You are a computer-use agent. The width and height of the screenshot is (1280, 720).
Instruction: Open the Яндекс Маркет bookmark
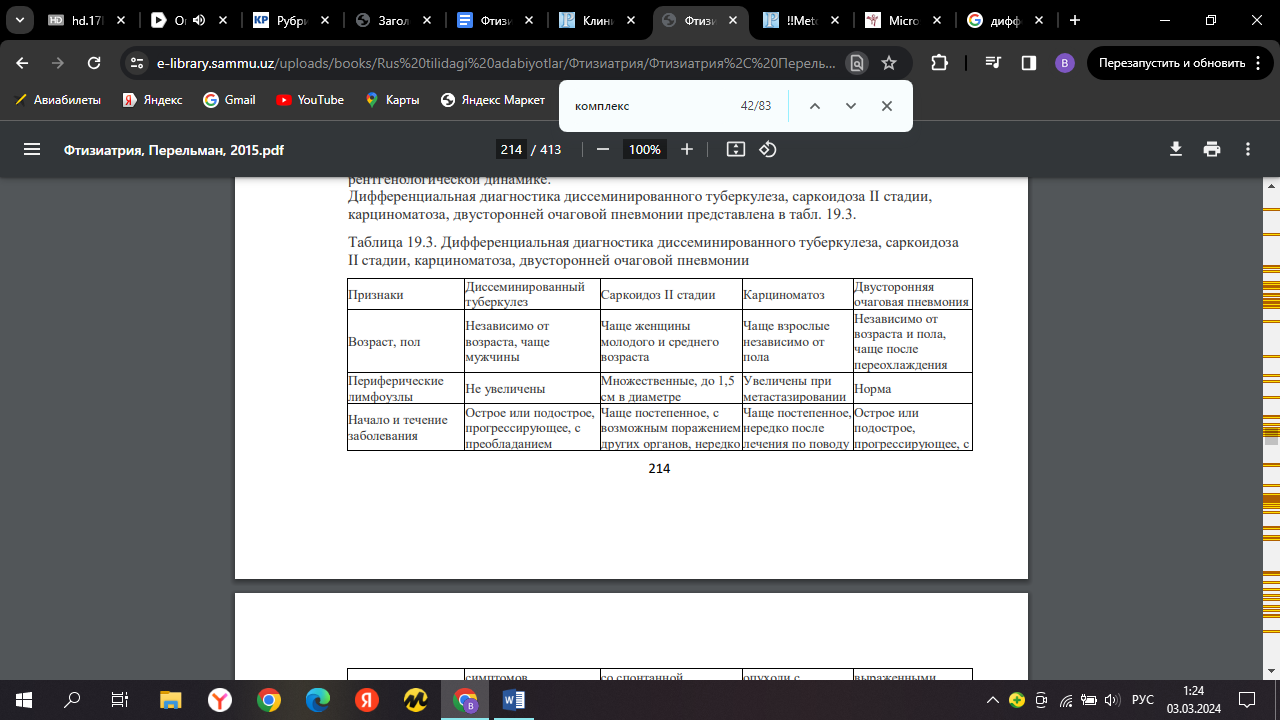coord(494,100)
